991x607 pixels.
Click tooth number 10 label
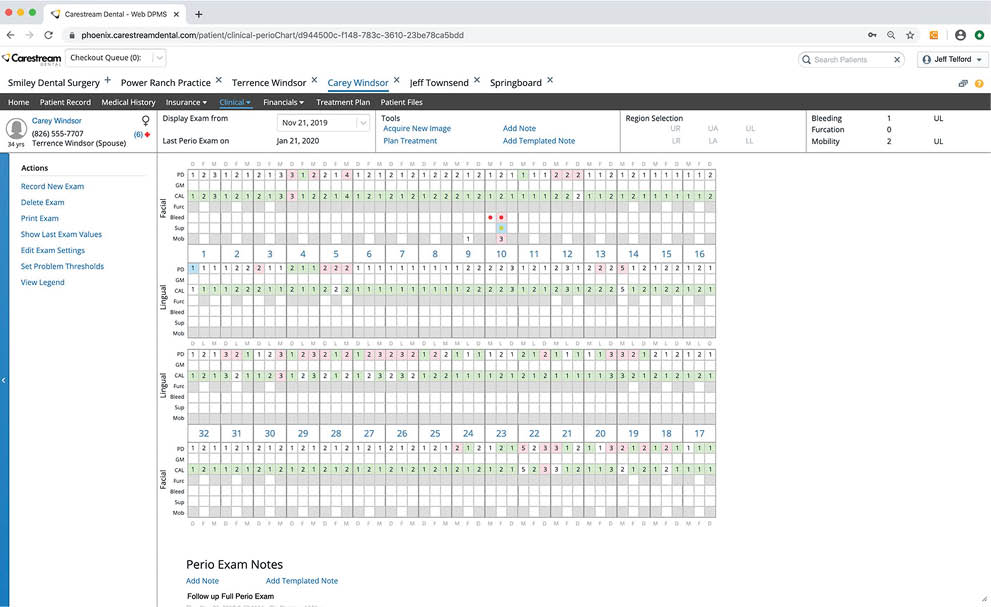(x=501, y=254)
